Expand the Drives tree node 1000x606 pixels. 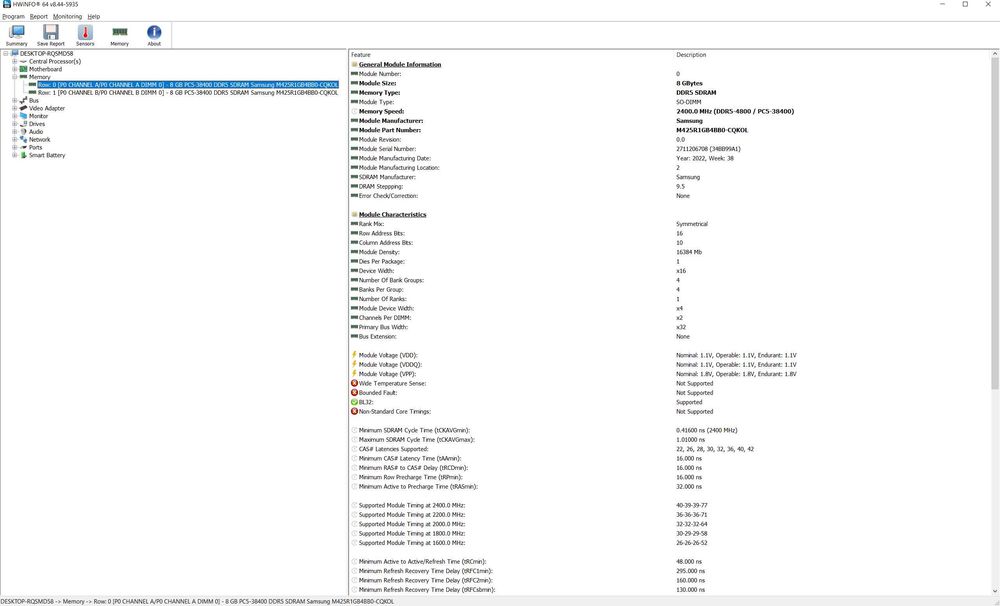click(x=15, y=124)
